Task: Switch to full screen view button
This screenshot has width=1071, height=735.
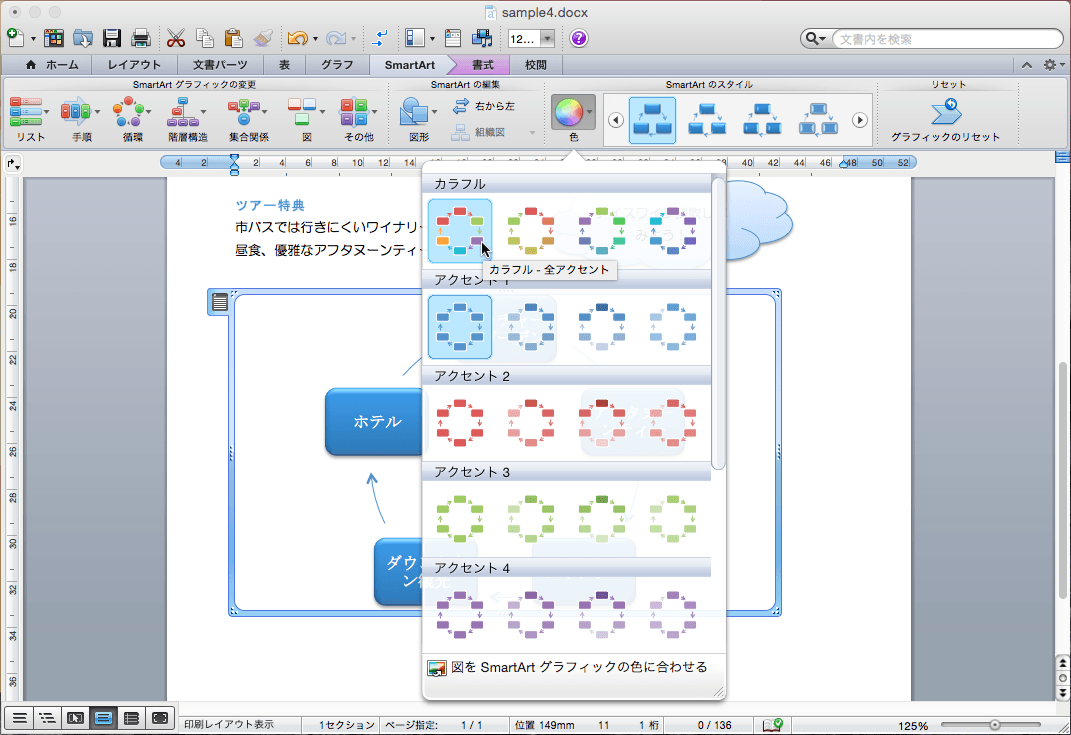Action: 159,718
